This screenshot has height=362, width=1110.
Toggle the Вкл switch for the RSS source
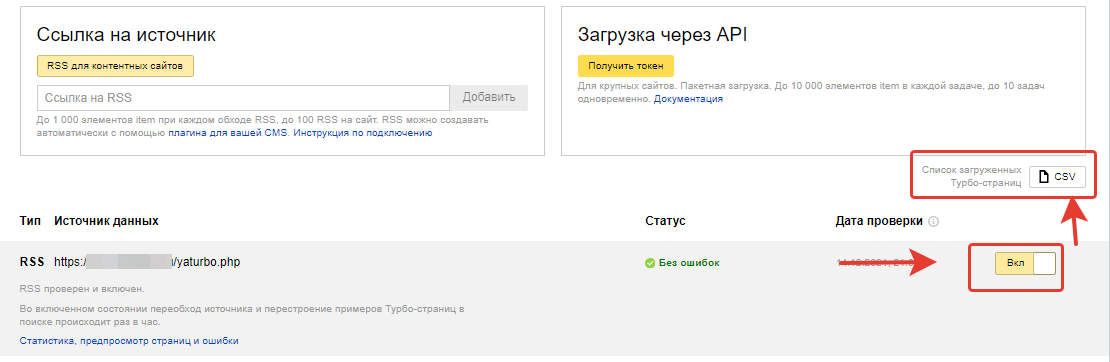tap(1025, 263)
